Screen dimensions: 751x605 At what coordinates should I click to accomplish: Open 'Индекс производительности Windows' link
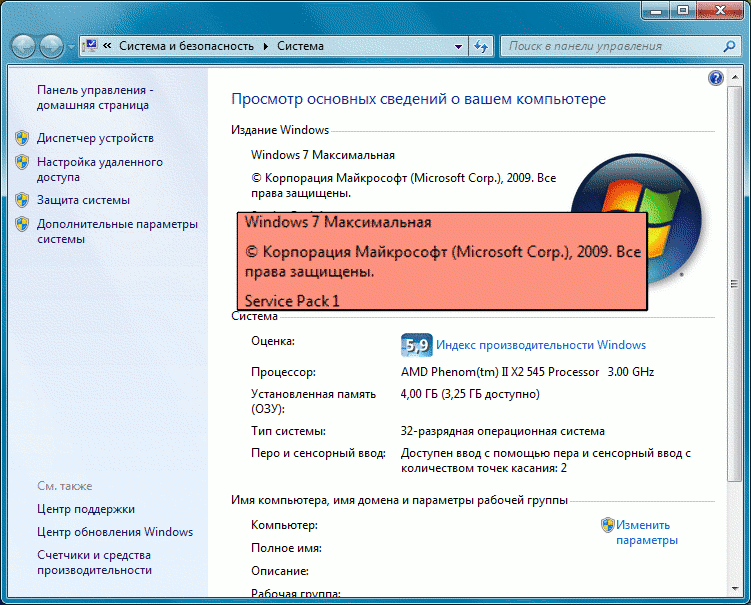click(541, 345)
